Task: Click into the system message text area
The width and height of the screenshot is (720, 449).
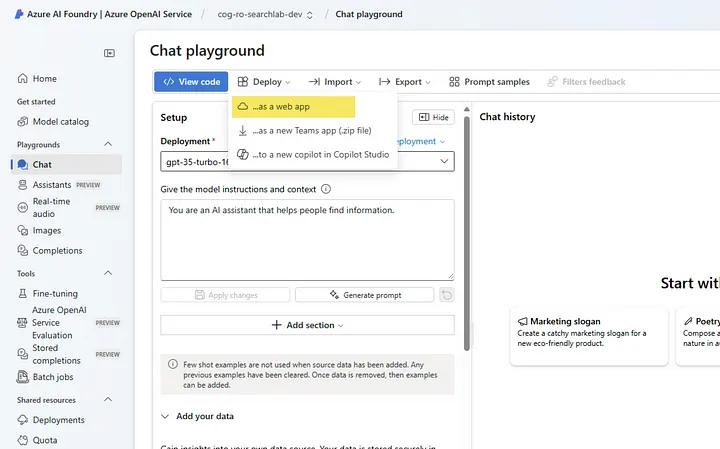Action: pyautogui.click(x=307, y=240)
